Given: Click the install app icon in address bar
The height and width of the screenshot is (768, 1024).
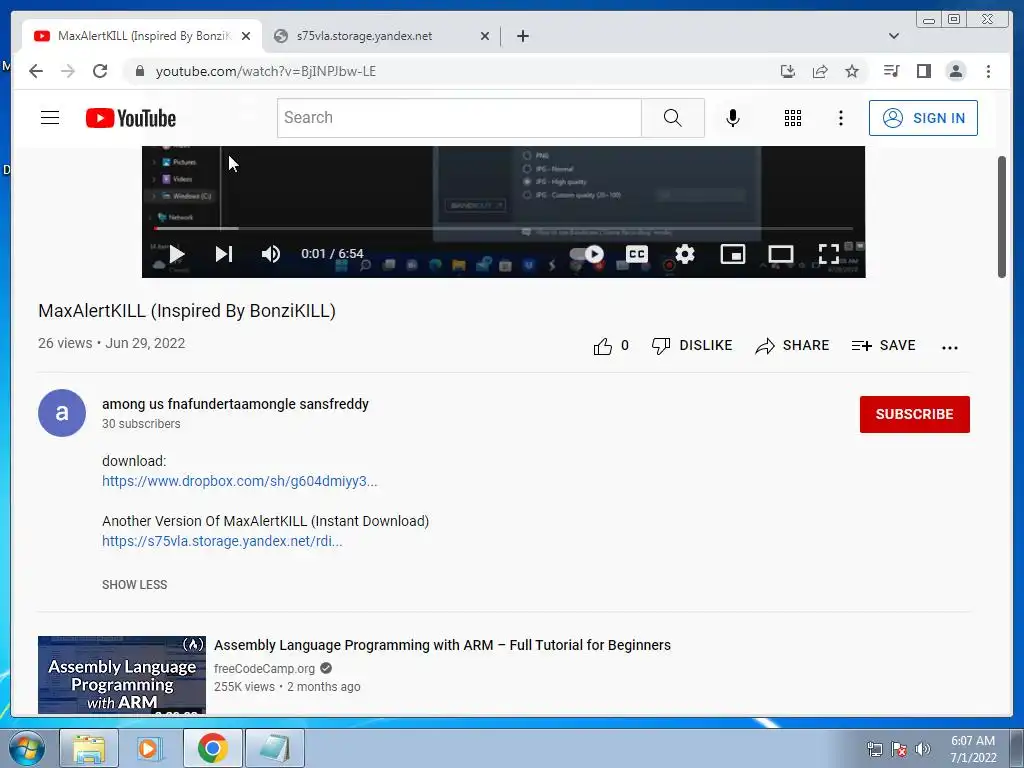Looking at the screenshot, I should (x=788, y=71).
